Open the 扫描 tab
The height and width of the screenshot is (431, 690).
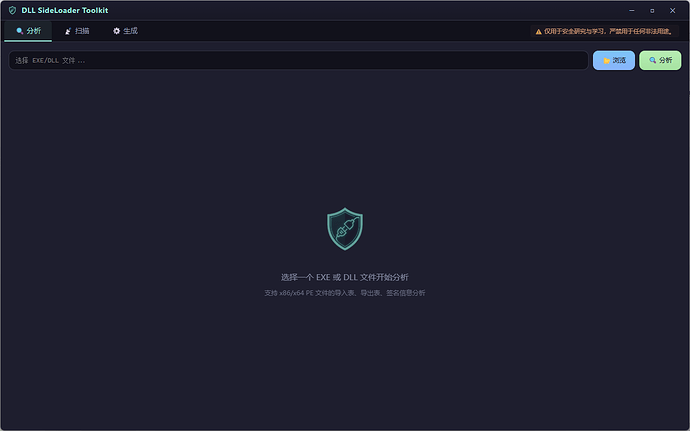(x=77, y=31)
